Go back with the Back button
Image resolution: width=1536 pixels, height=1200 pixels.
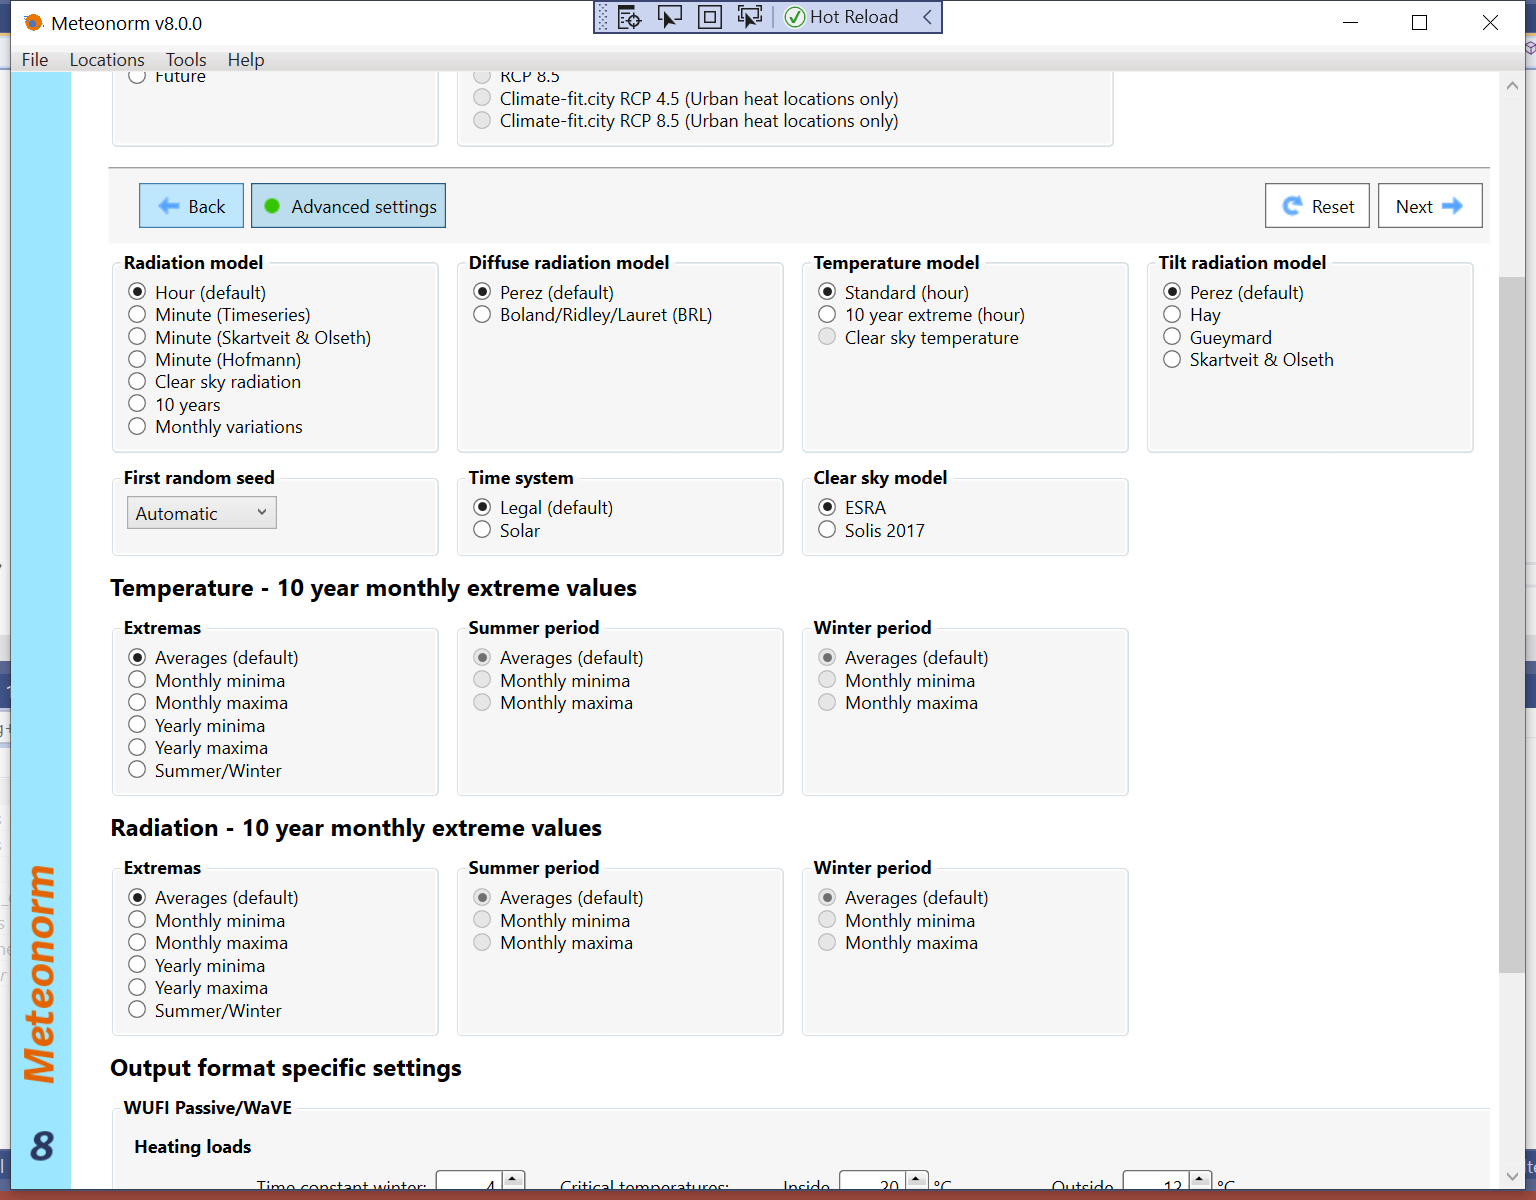tap(191, 206)
